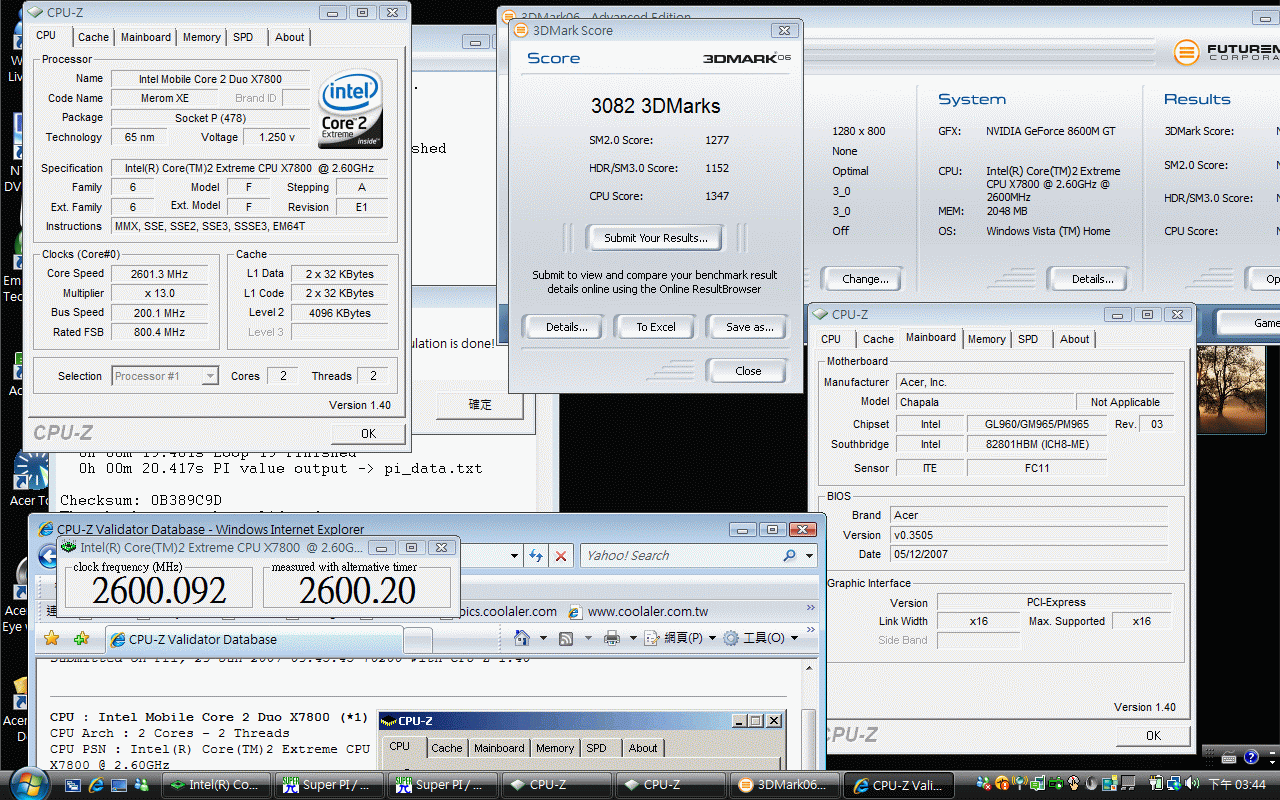Image resolution: width=1280 pixels, height=800 pixels.
Task: Open the Windows Start orb
Action: 30,783
